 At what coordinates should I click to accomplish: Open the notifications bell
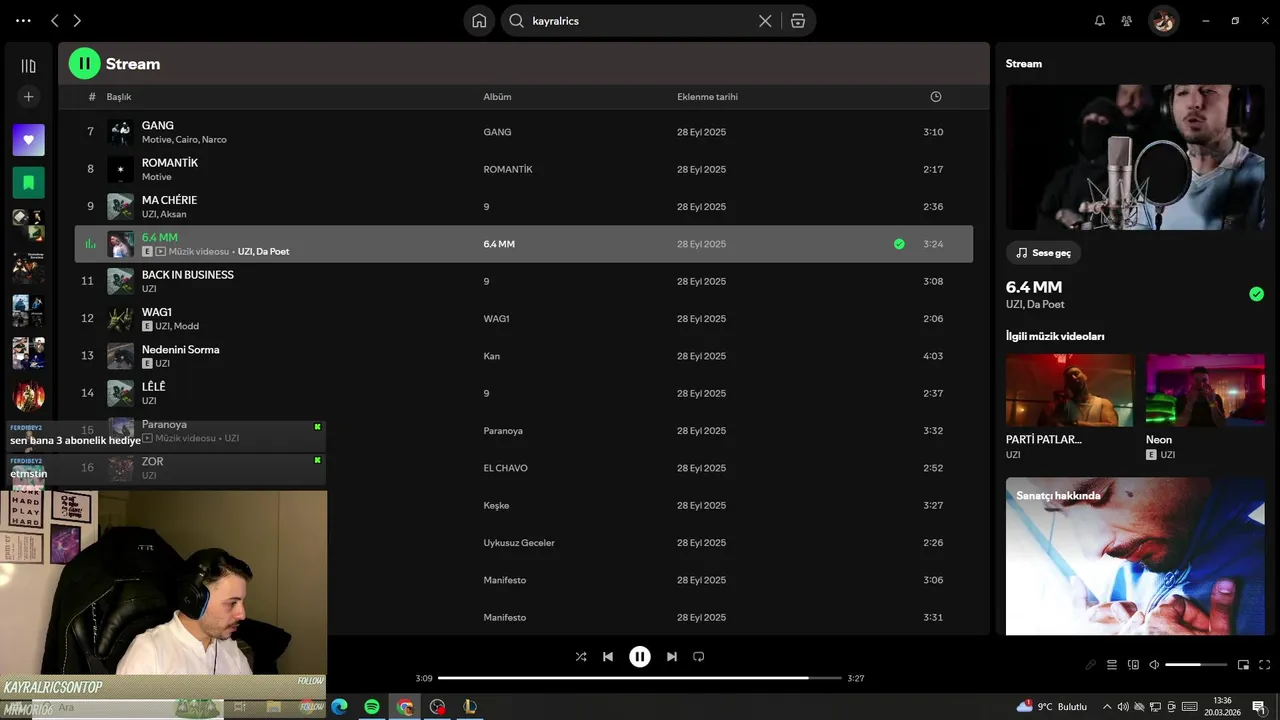(1100, 21)
